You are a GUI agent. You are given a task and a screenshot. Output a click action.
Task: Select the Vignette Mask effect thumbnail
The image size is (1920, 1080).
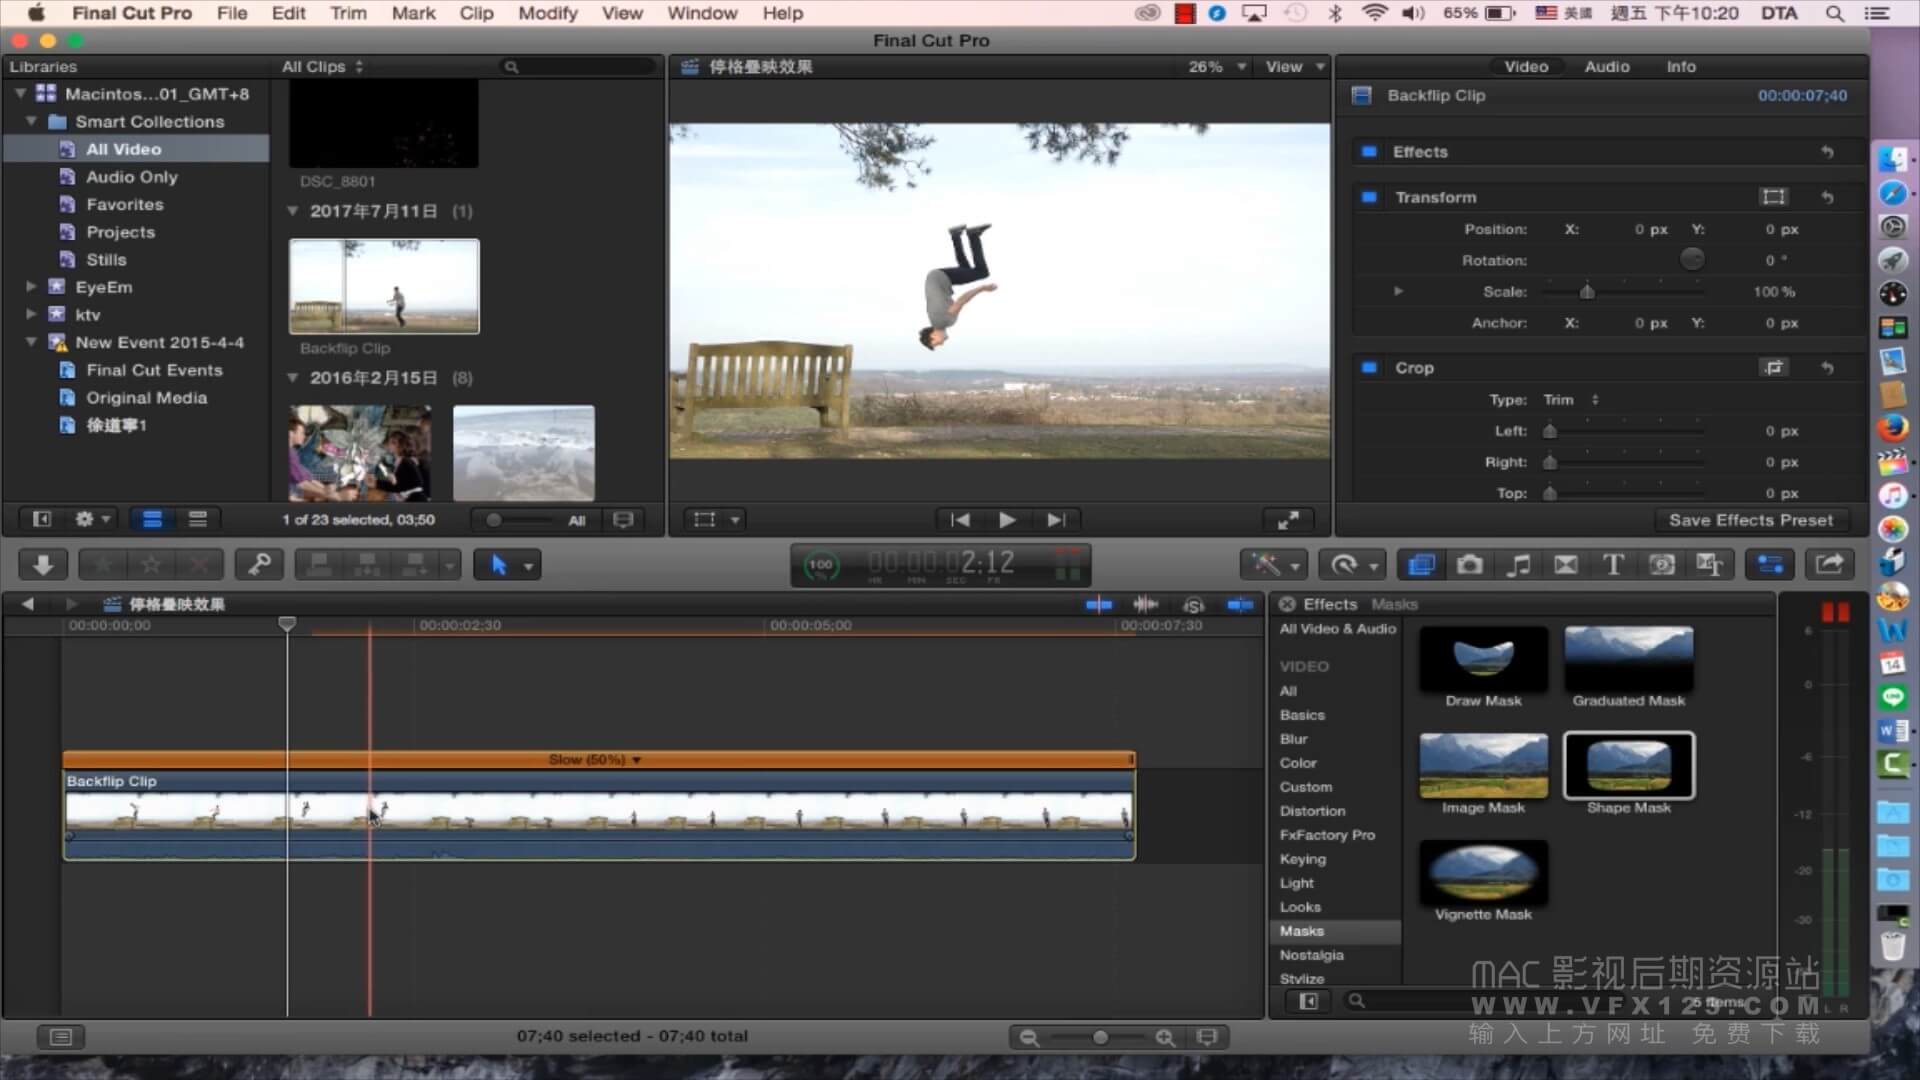(1483, 872)
